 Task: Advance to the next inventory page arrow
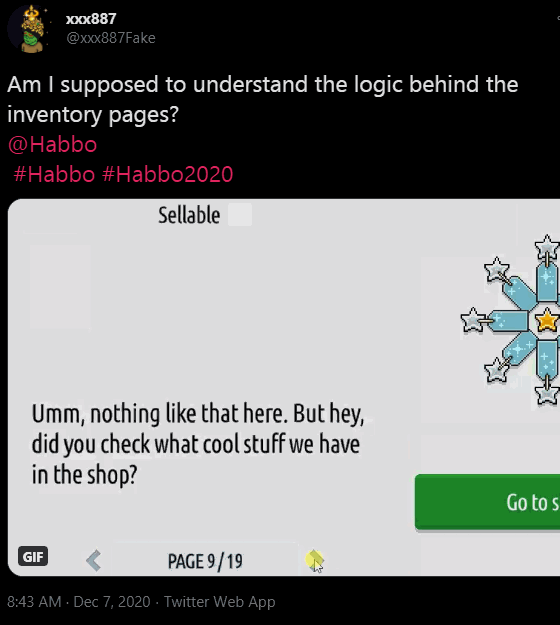[x=315, y=560]
